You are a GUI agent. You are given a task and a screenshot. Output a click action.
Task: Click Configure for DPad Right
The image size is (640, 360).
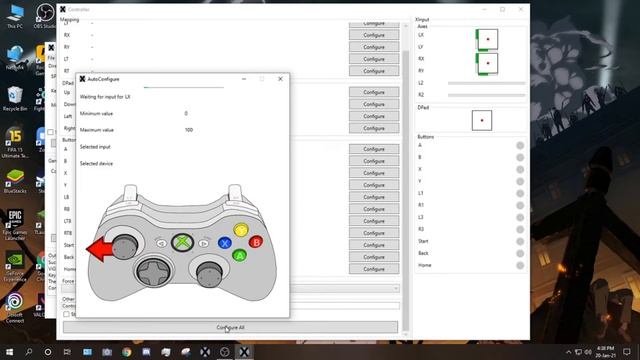point(374,128)
